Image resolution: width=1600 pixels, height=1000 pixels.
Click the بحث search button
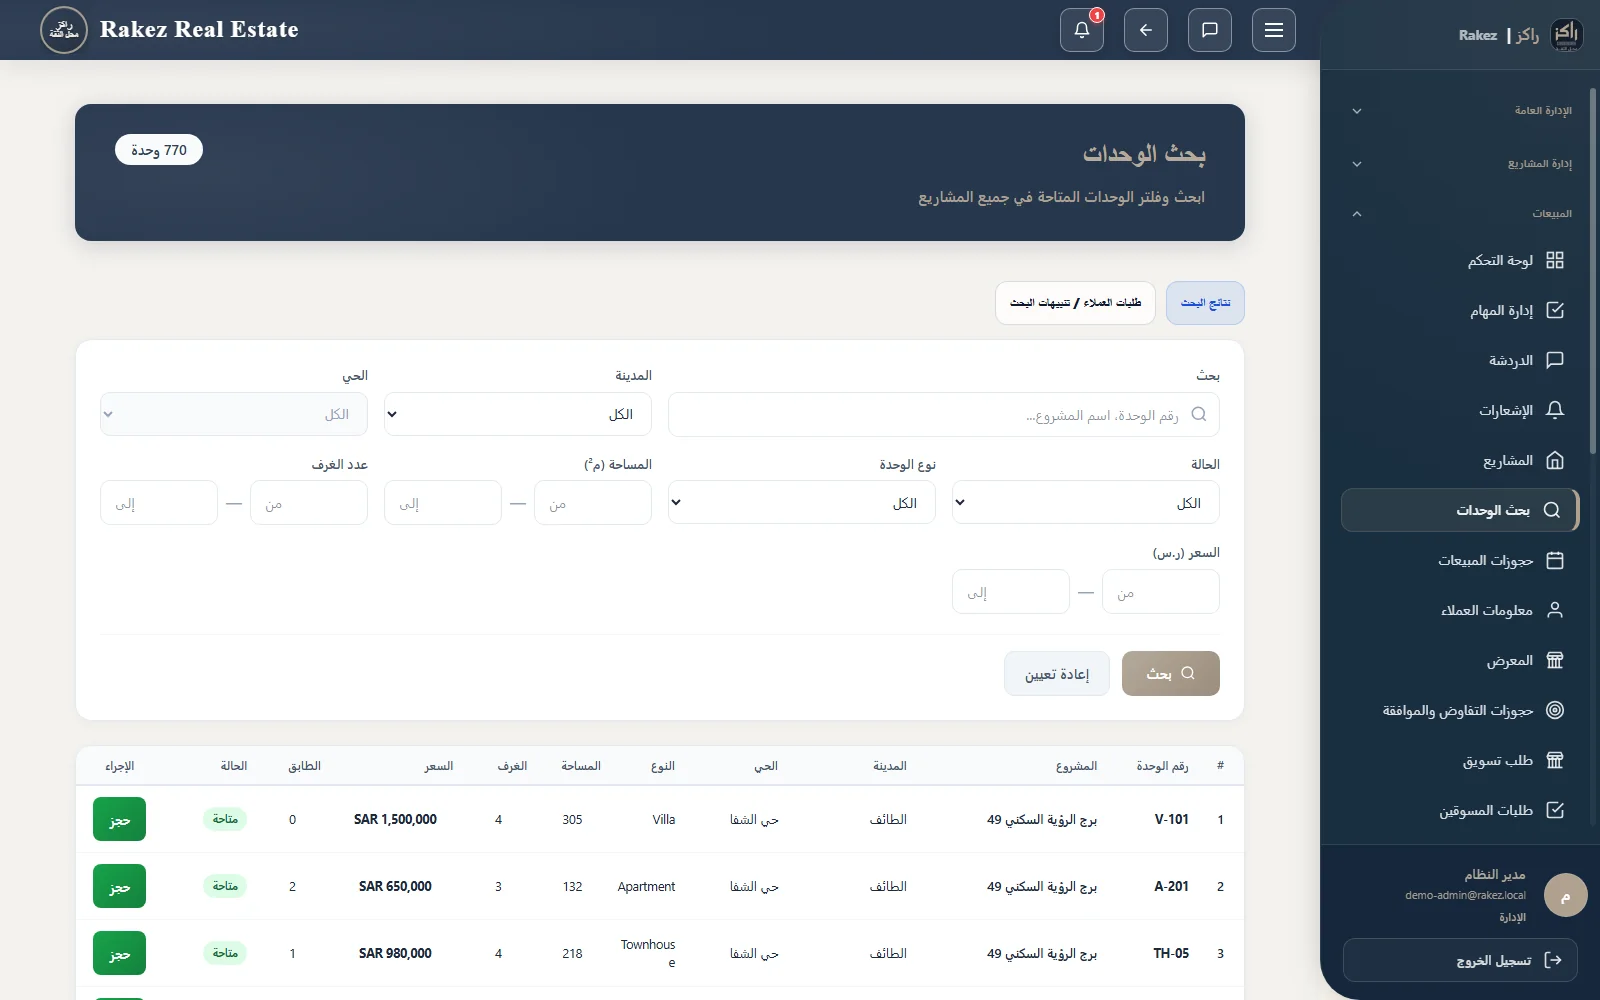1171,674
